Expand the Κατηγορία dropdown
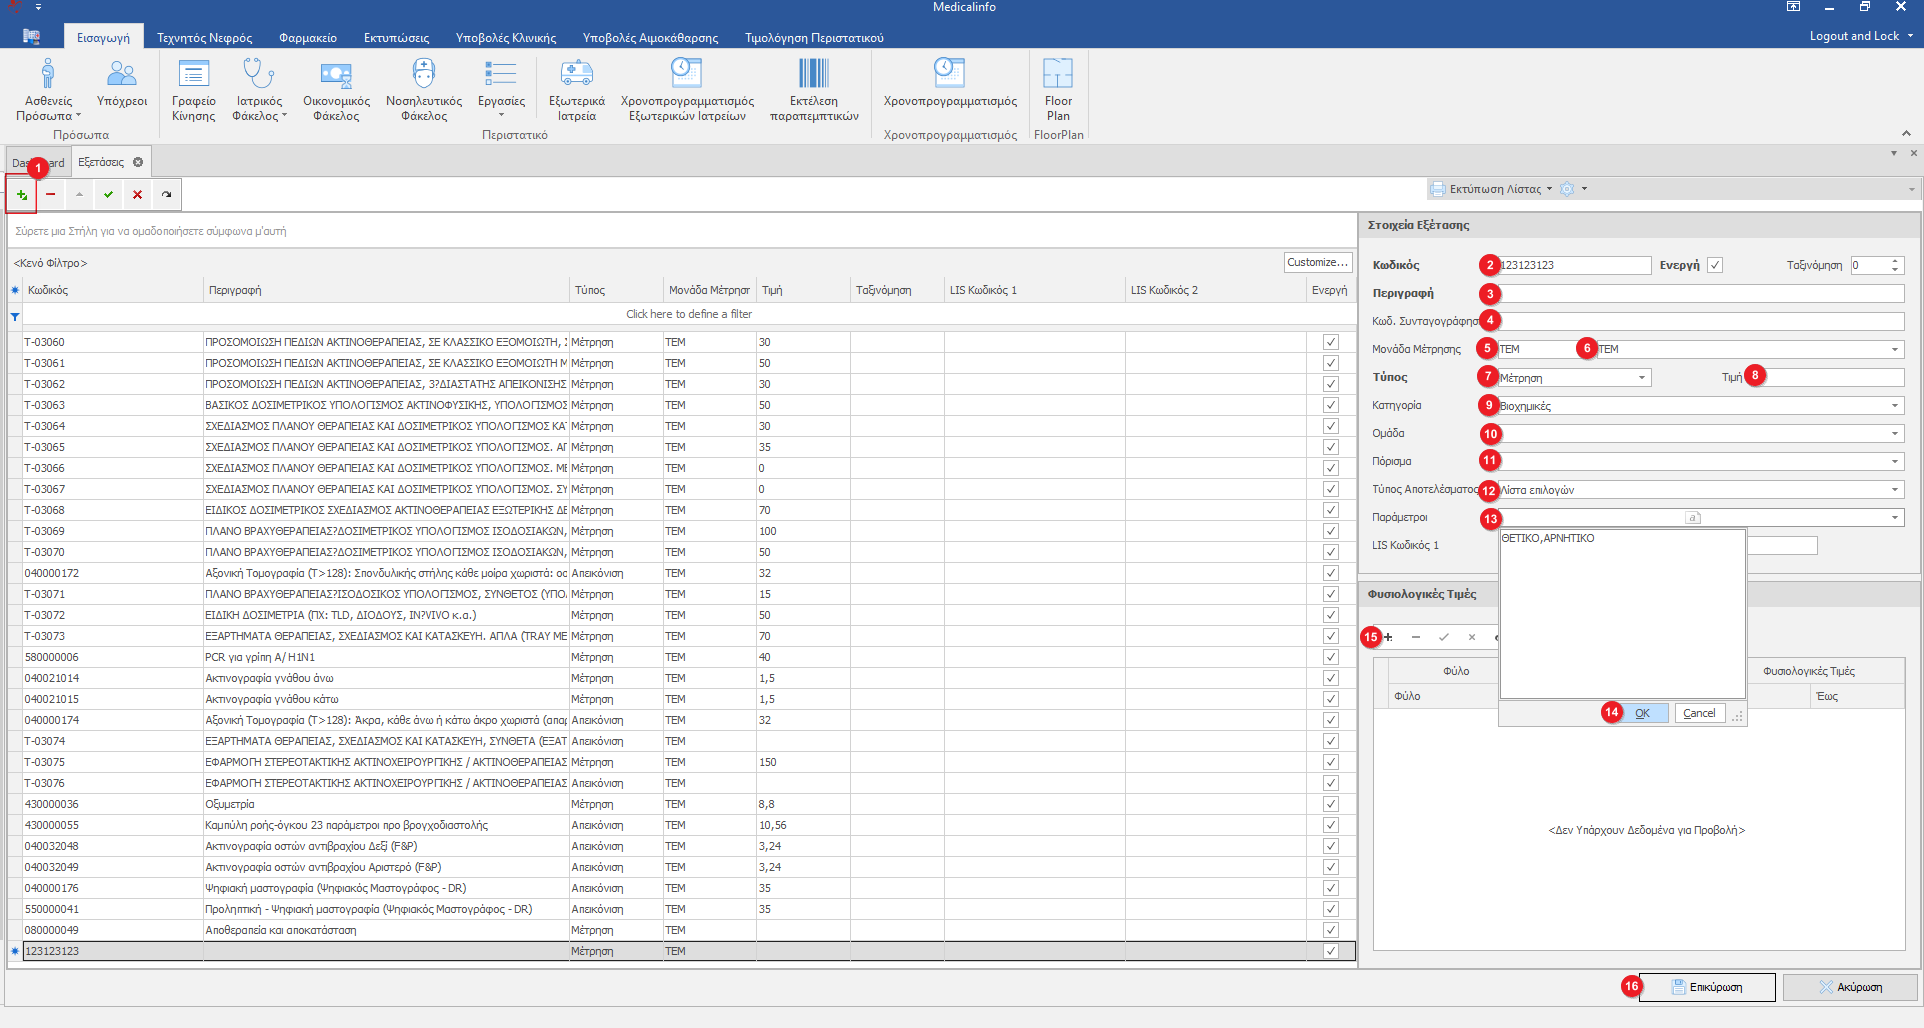The image size is (1924, 1028). click(x=1894, y=406)
